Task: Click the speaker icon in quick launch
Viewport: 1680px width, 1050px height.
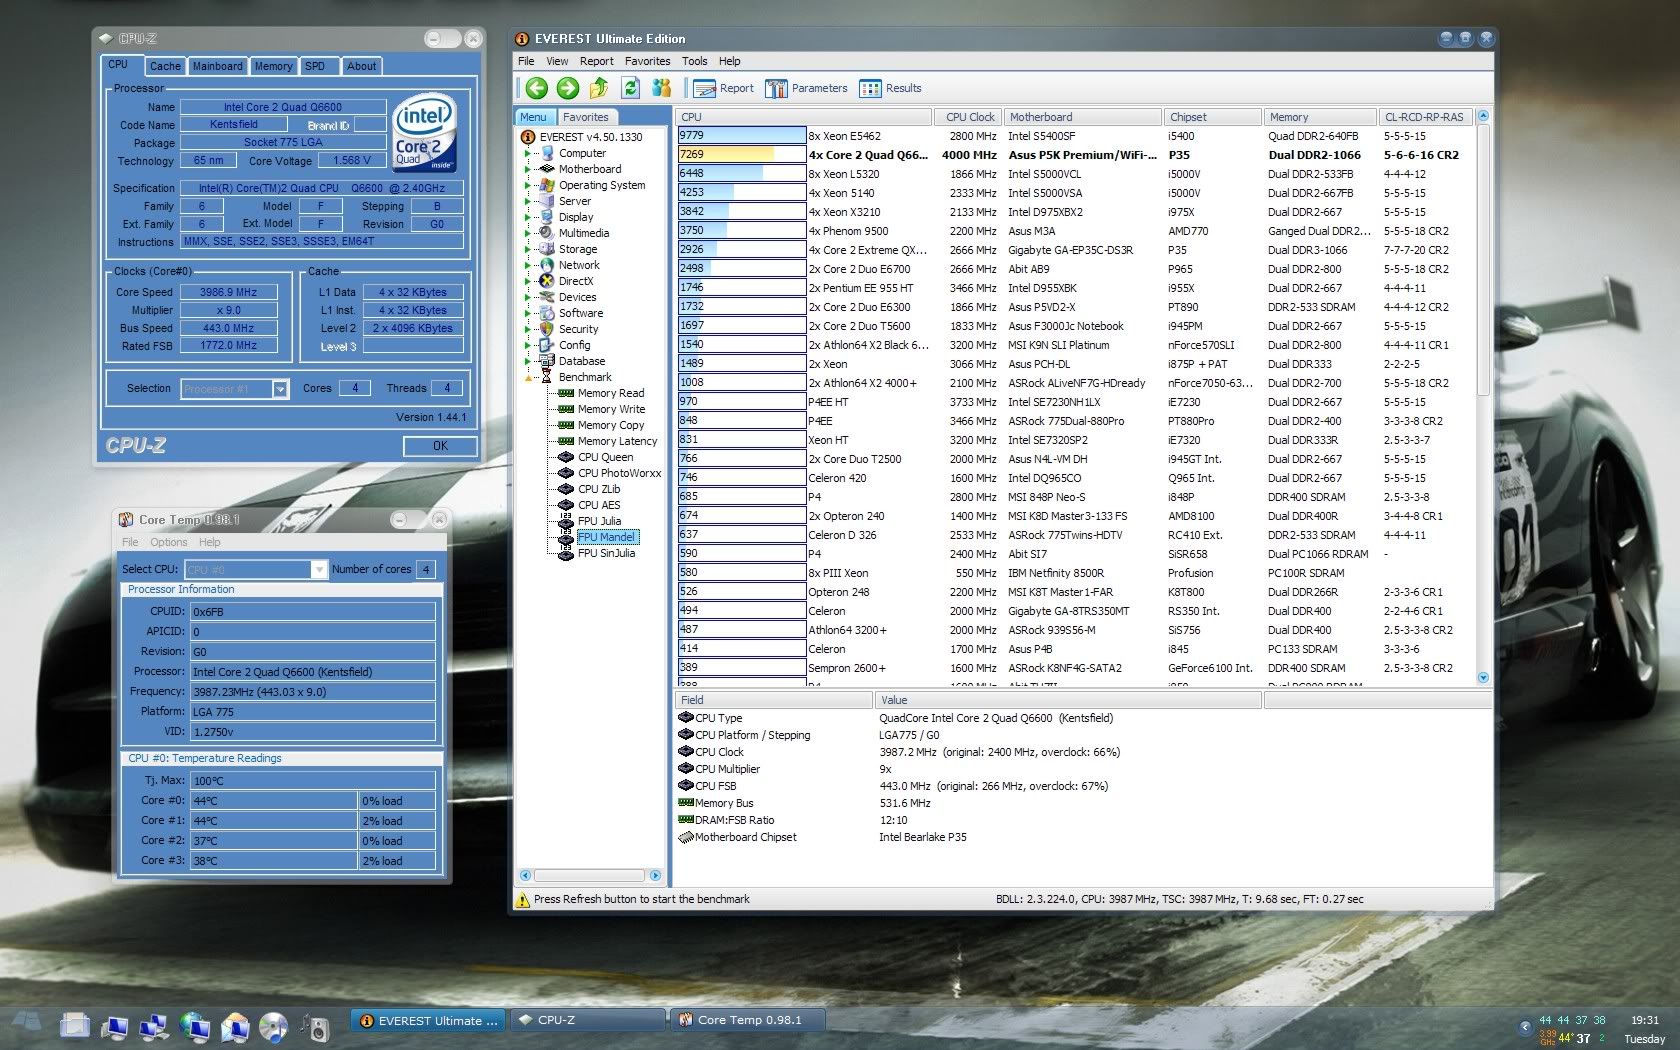Action: (314, 1026)
